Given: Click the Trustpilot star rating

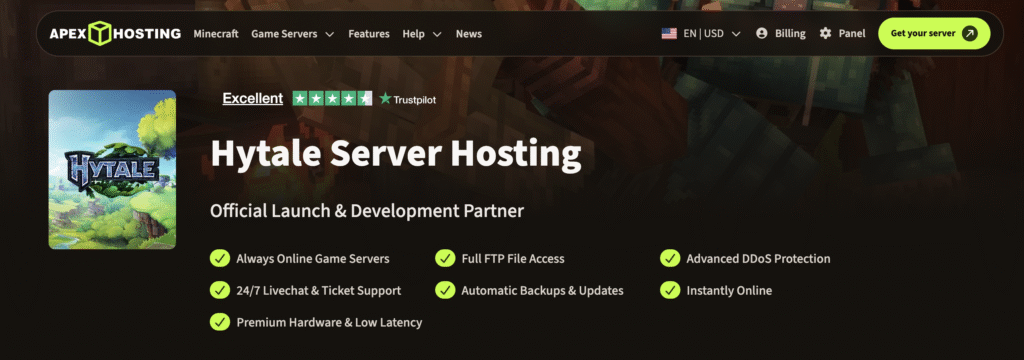Looking at the screenshot, I should 332,99.
